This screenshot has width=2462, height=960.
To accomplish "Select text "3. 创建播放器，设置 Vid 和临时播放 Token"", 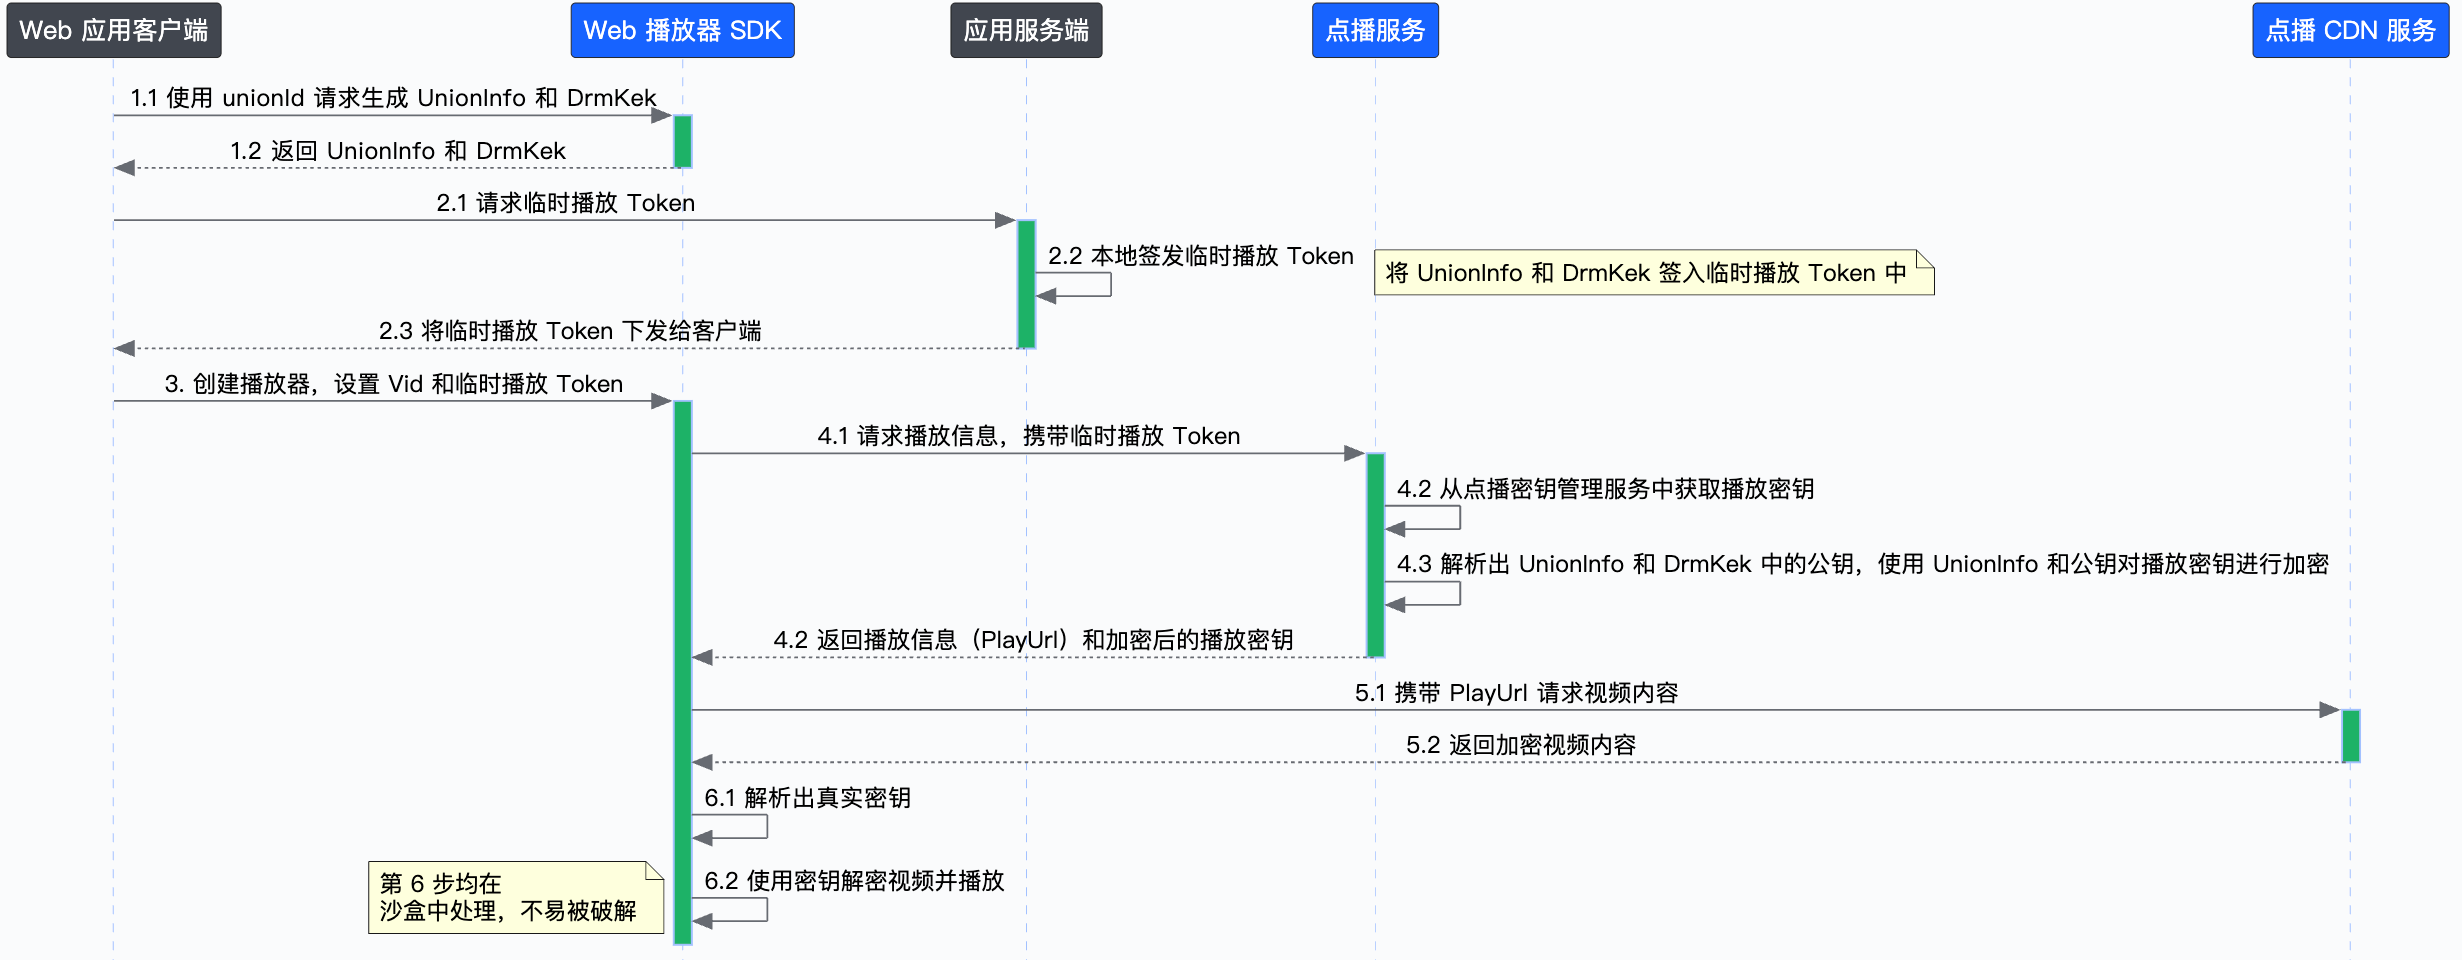I will (393, 384).
